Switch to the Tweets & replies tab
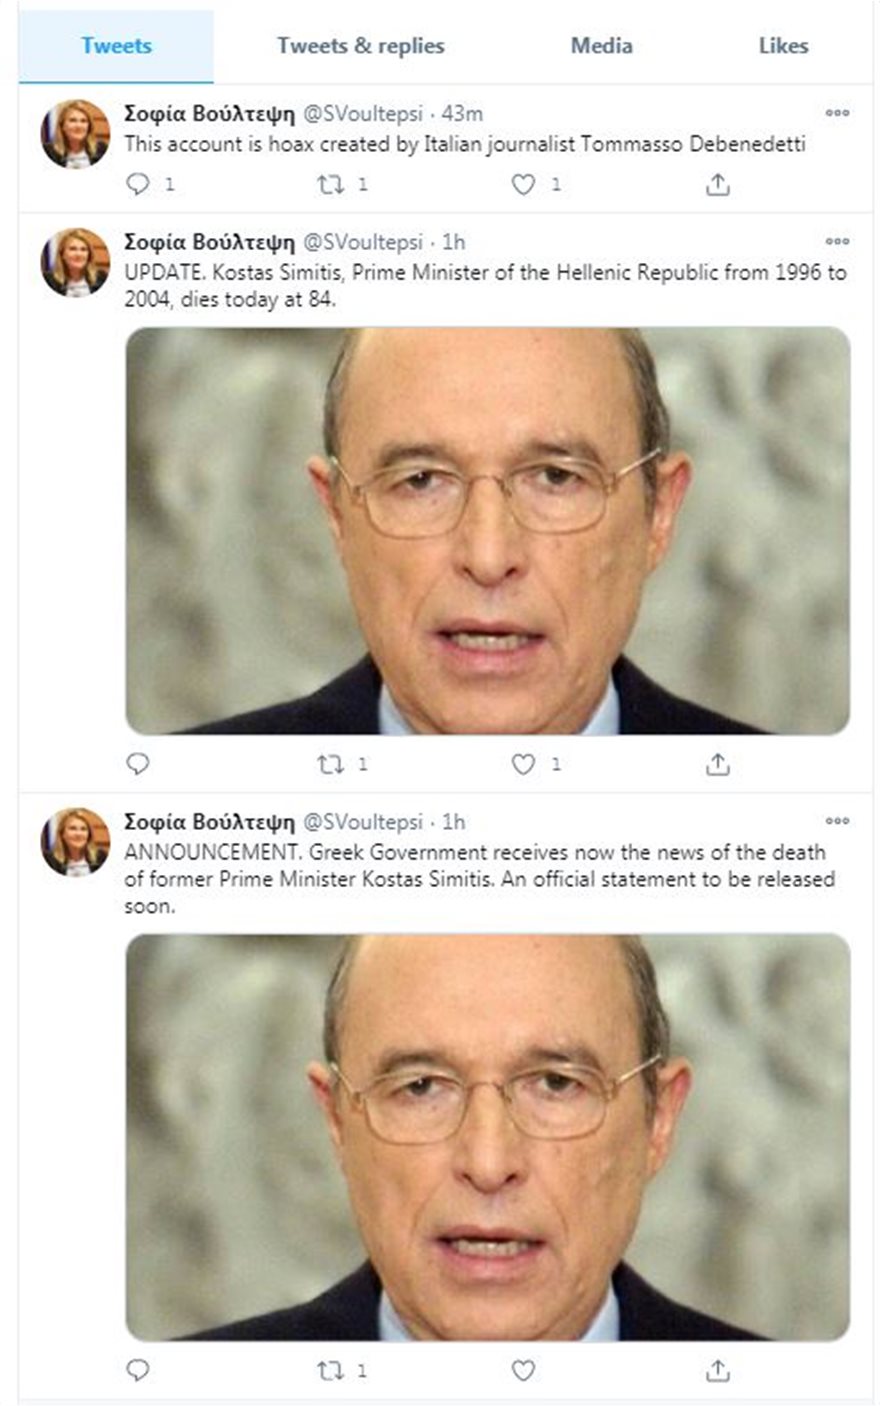 tap(360, 46)
